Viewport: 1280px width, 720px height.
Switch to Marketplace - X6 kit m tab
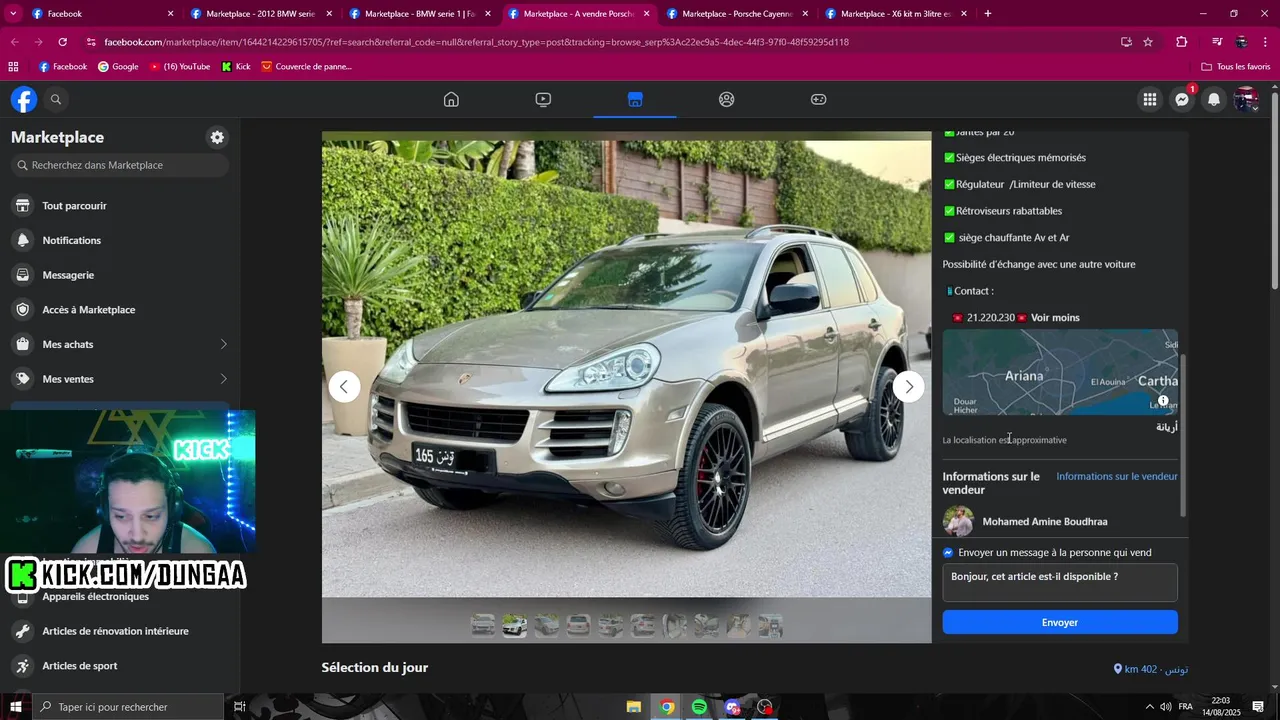[x=895, y=13]
